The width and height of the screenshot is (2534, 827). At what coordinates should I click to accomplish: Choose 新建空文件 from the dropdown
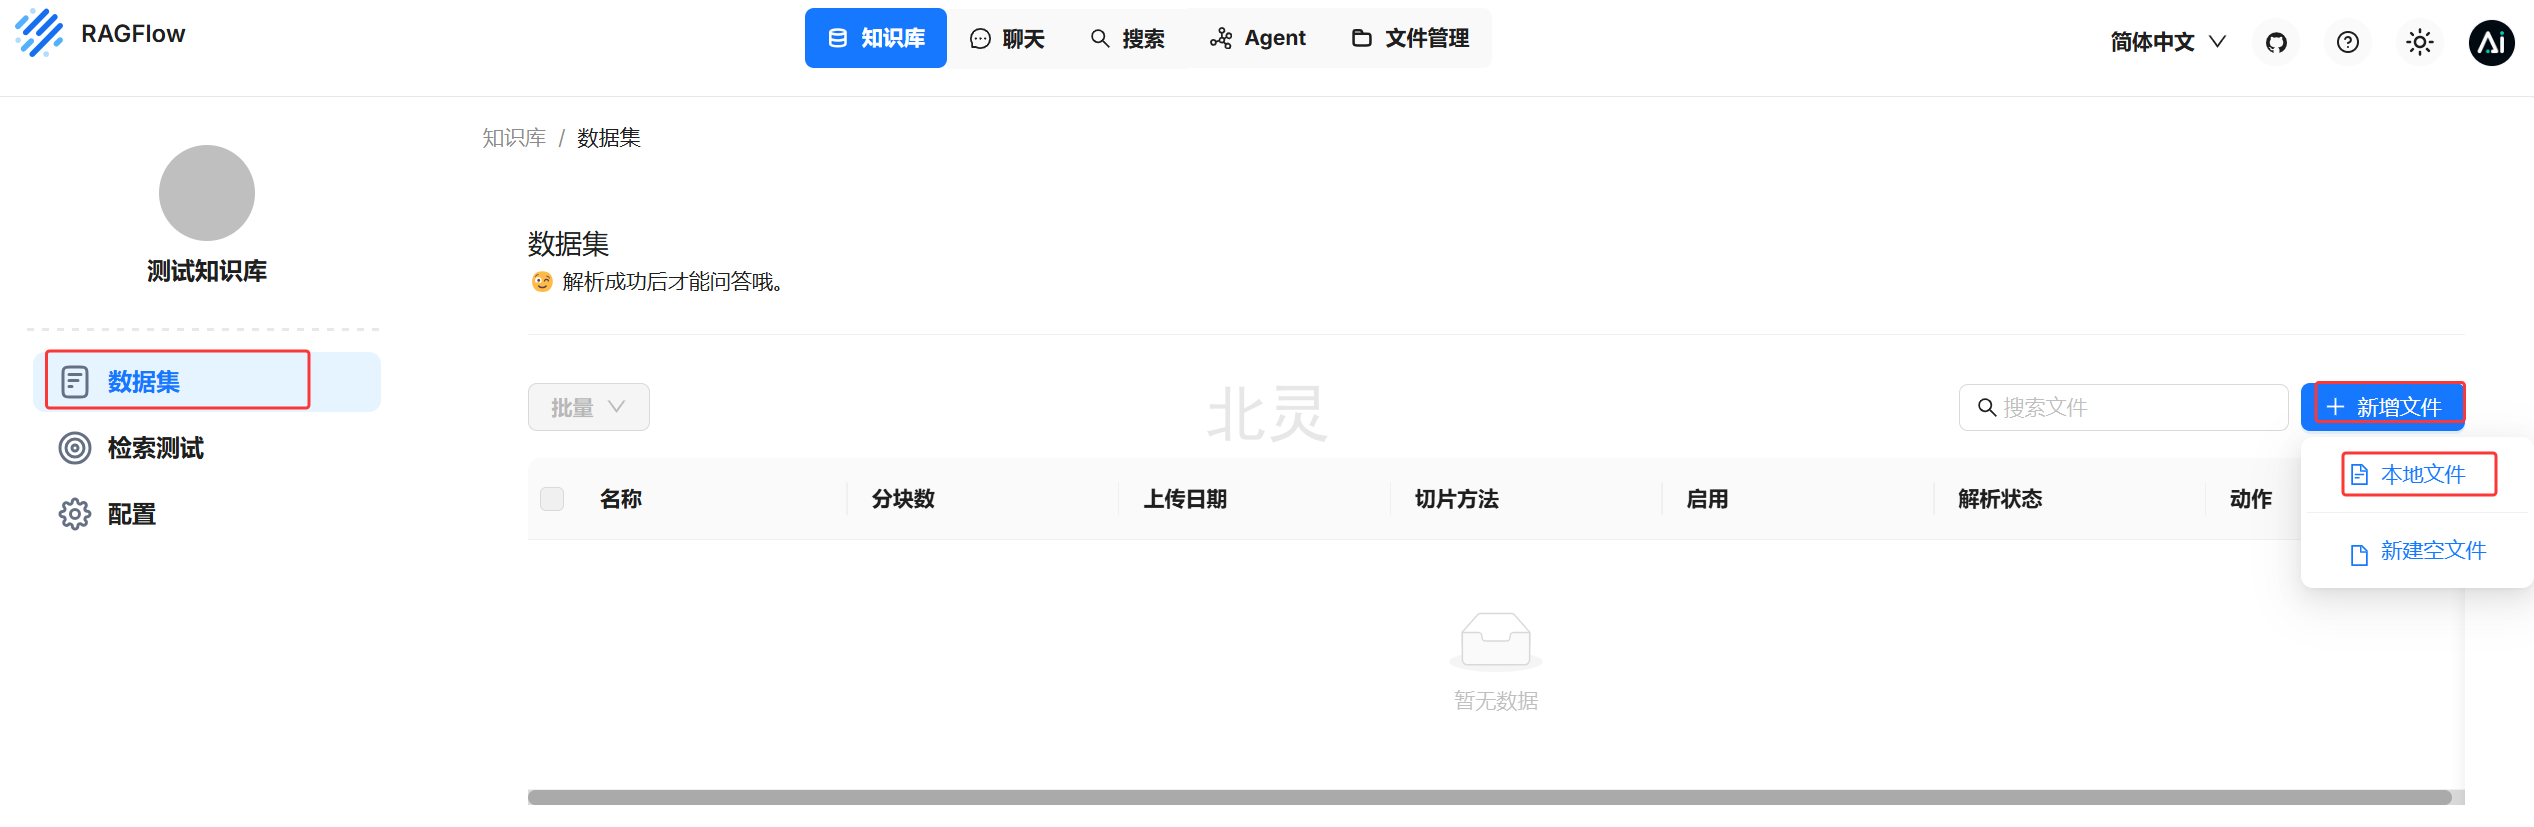[2417, 551]
